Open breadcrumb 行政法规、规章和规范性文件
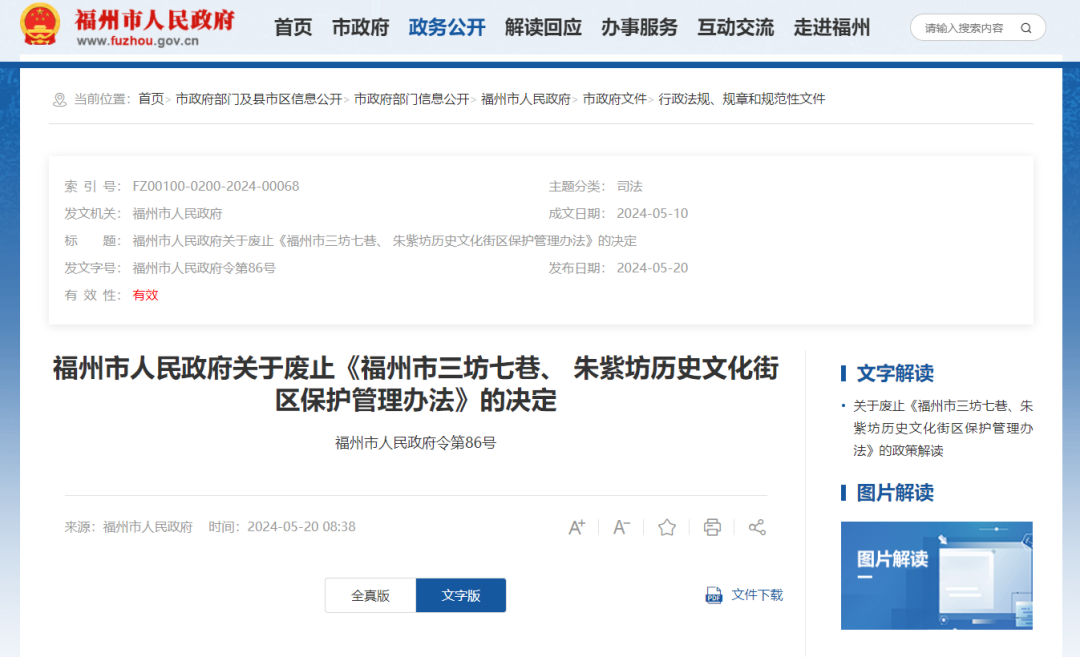Screen dimensions: 1080x657 pos(742,99)
